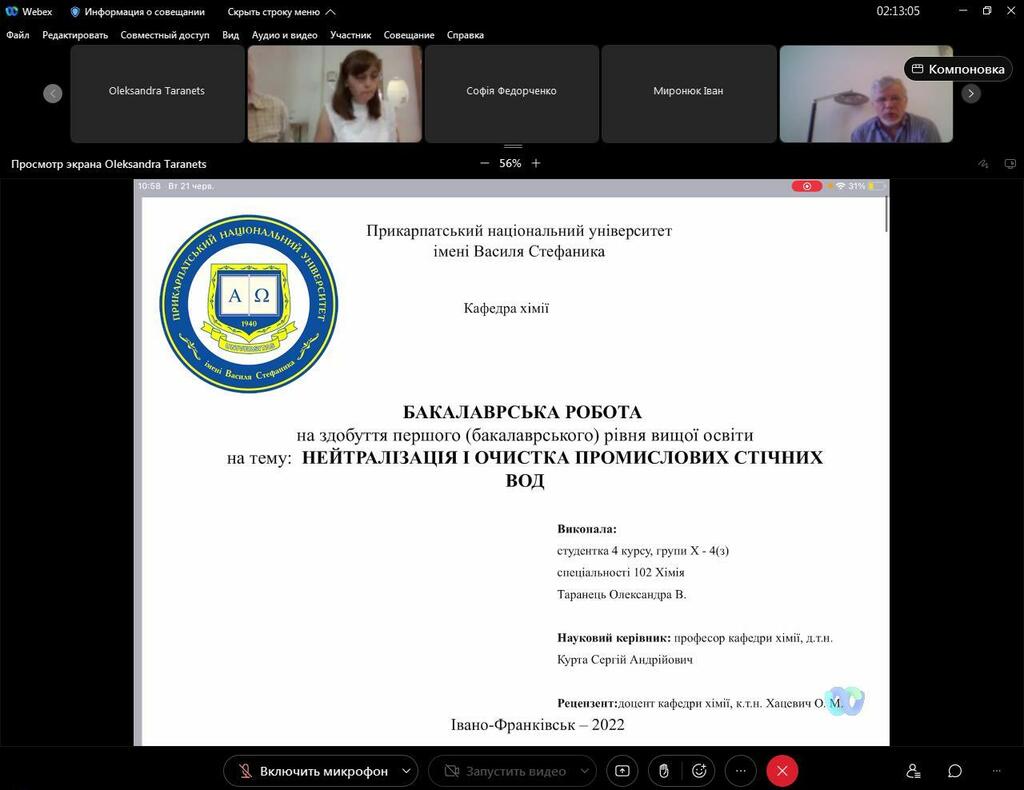Open the Справка menu
This screenshot has height=790, width=1024.
[465, 35]
